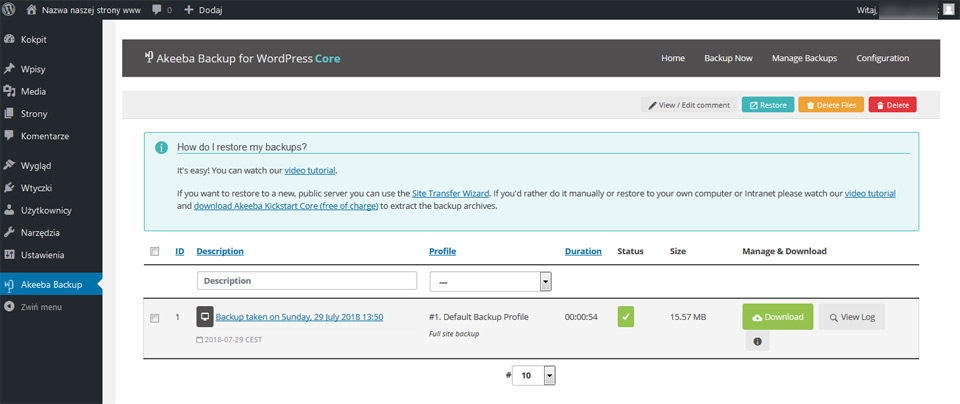Click user avatar in top right corner

948,9
